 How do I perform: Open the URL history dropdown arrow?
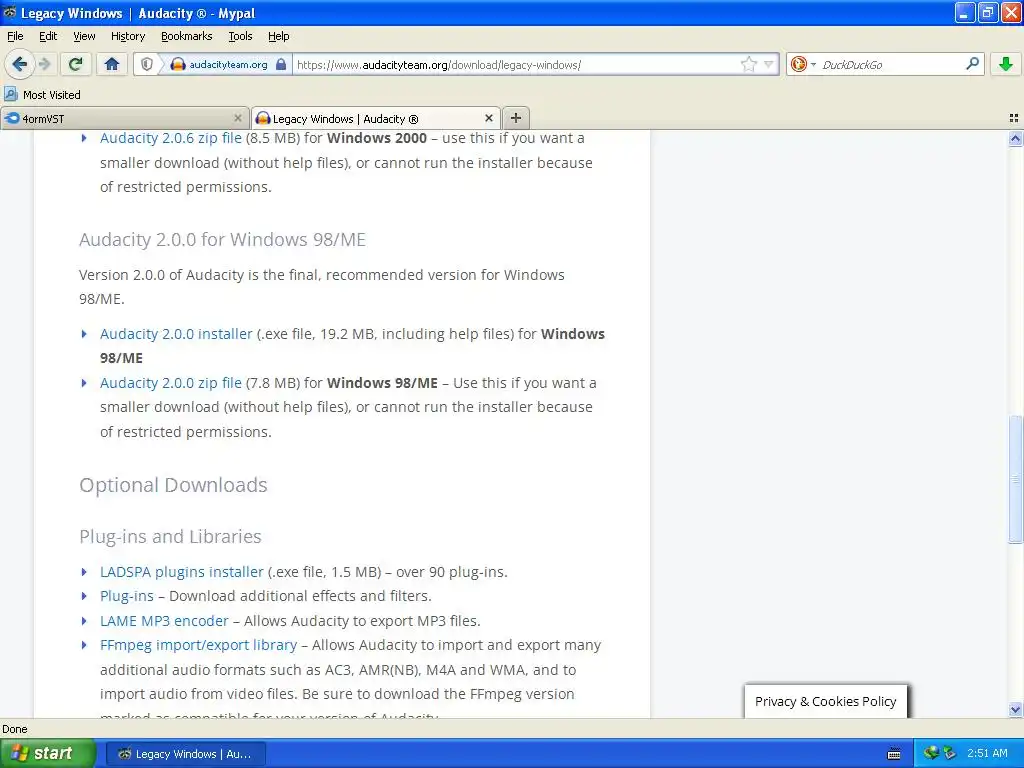[x=769, y=64]
